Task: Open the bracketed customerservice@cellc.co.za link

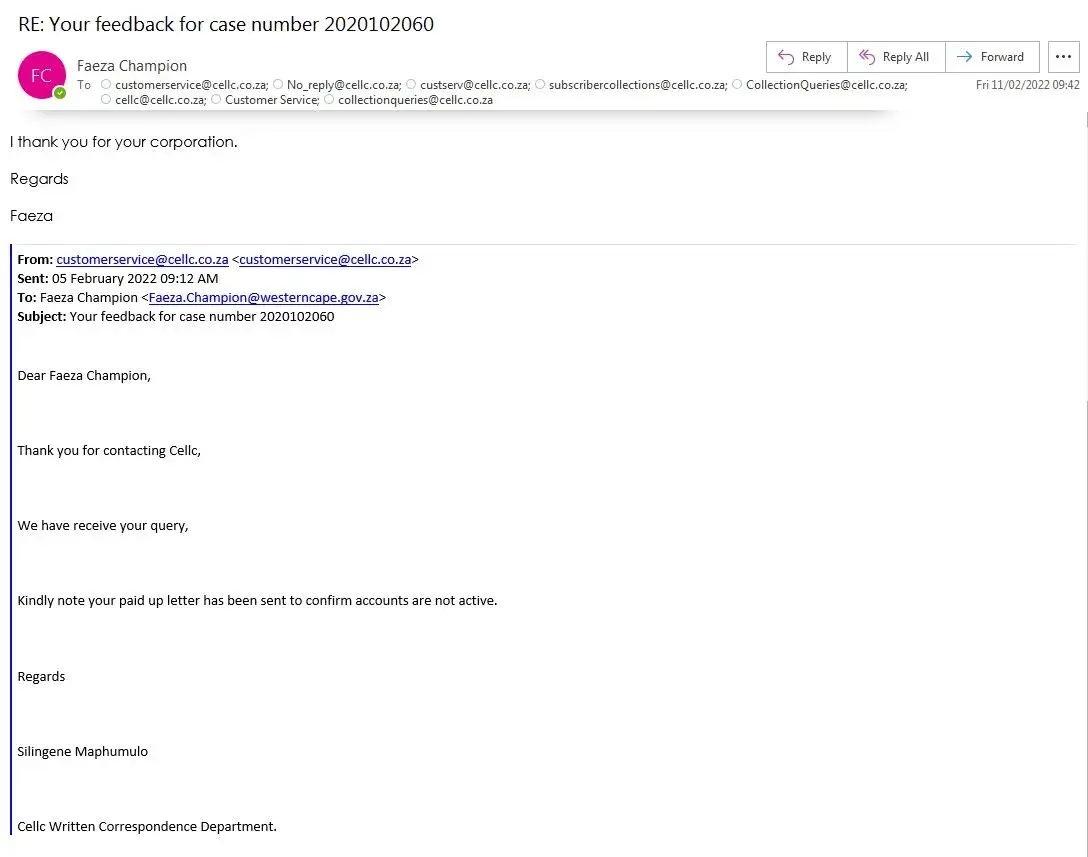Action: [x=325, y=259]
